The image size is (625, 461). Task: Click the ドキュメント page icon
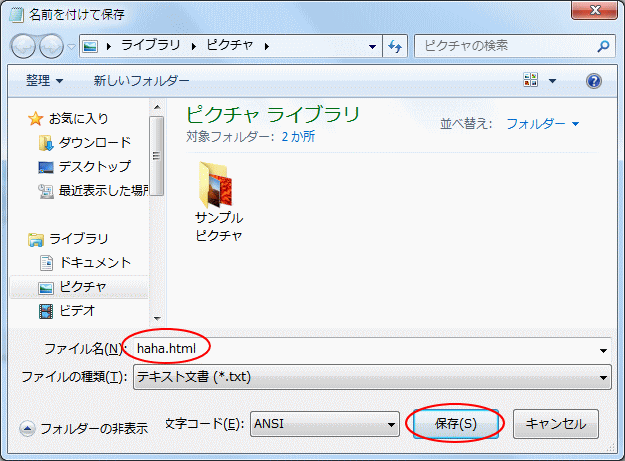coord(46,263)
